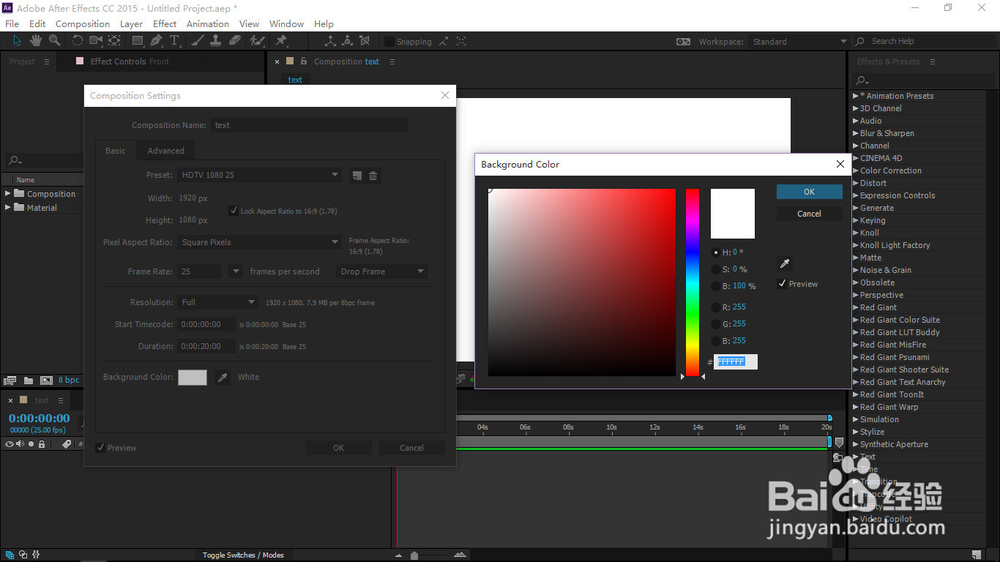This screenshot has width=1000, height=562.
Task: Click the delete preset trash icon
Action: point(373,175)
